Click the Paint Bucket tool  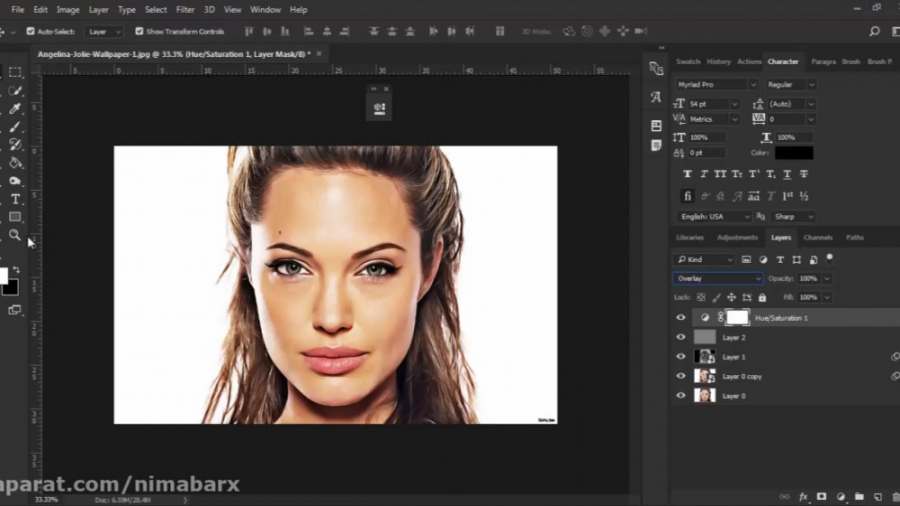coord(15,163)
